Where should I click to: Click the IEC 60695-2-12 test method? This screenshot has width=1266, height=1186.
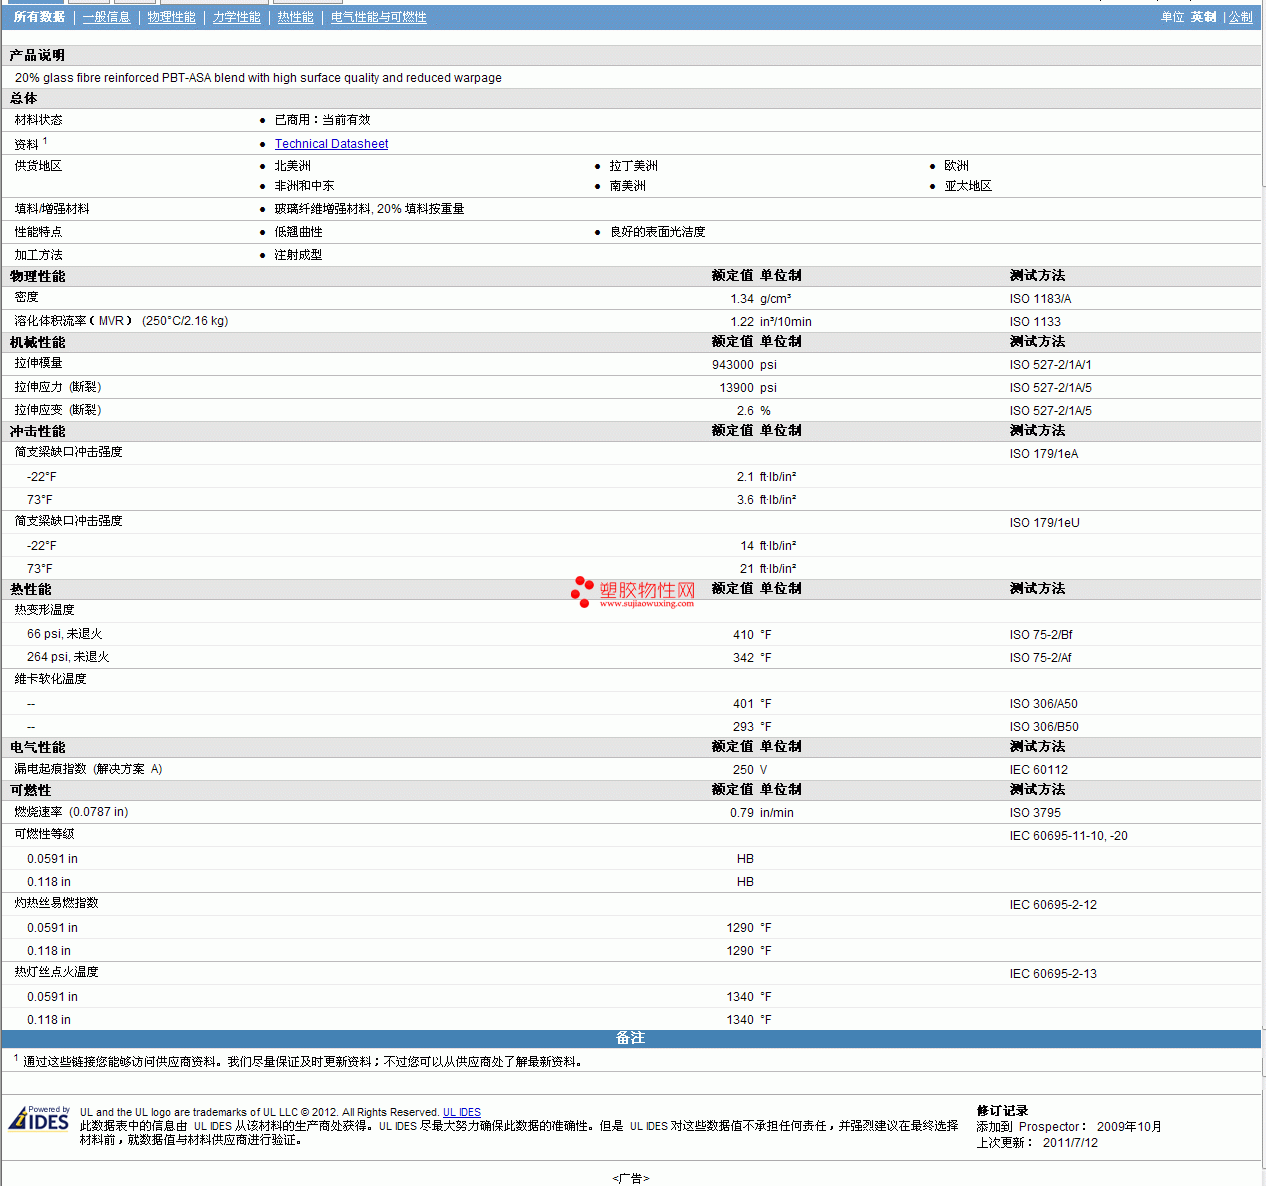(1053, 905)
